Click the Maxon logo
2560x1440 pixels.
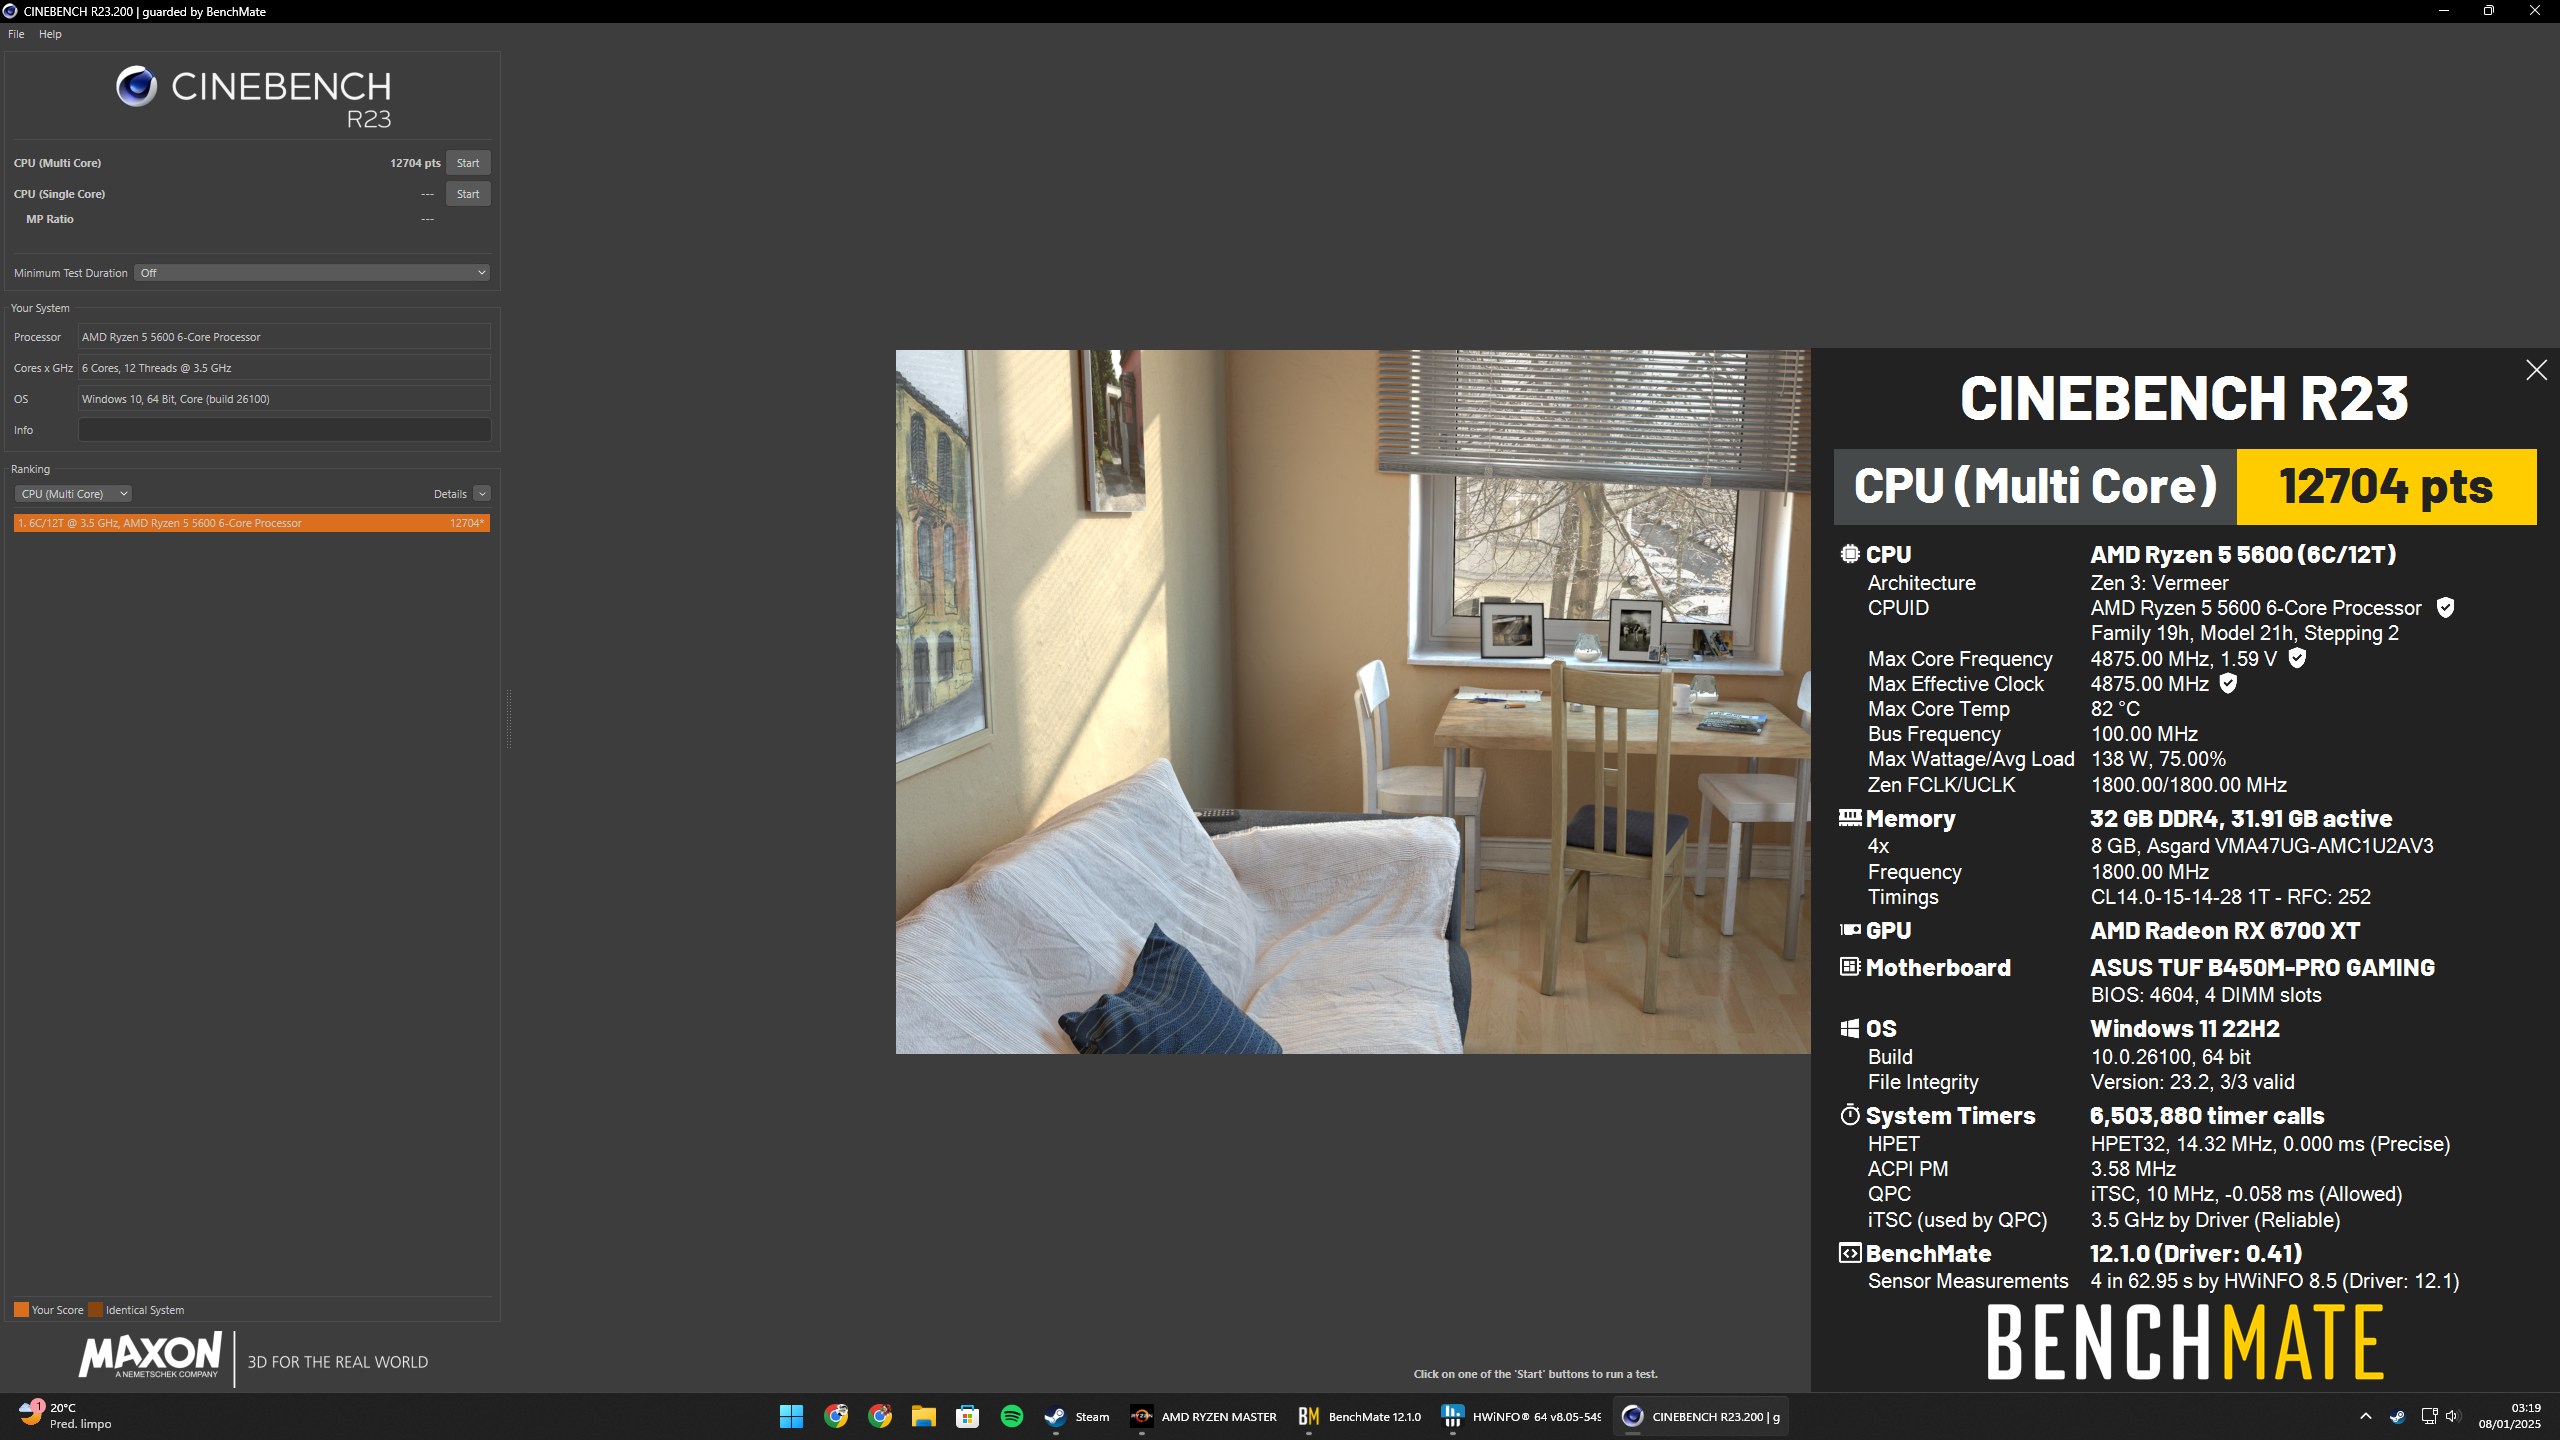pos(150,1356)
